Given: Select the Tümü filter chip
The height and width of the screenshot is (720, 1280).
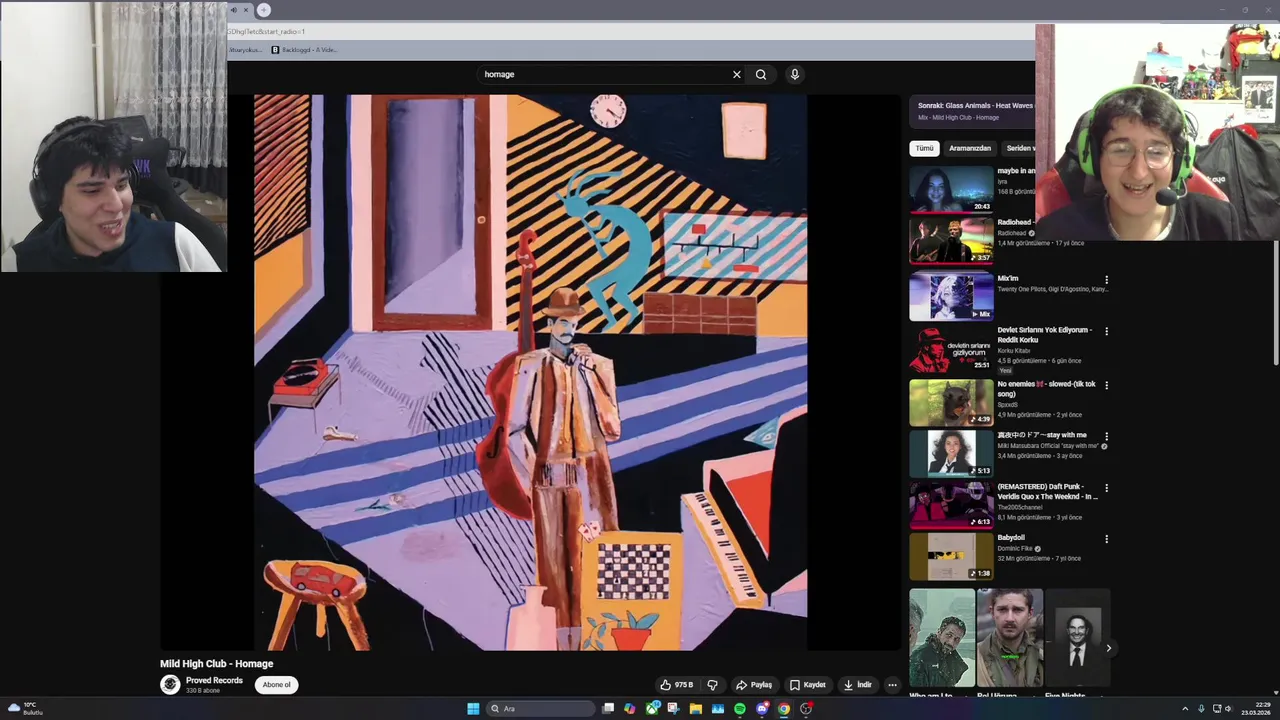Looking at the screenshot, I should 924,148.
